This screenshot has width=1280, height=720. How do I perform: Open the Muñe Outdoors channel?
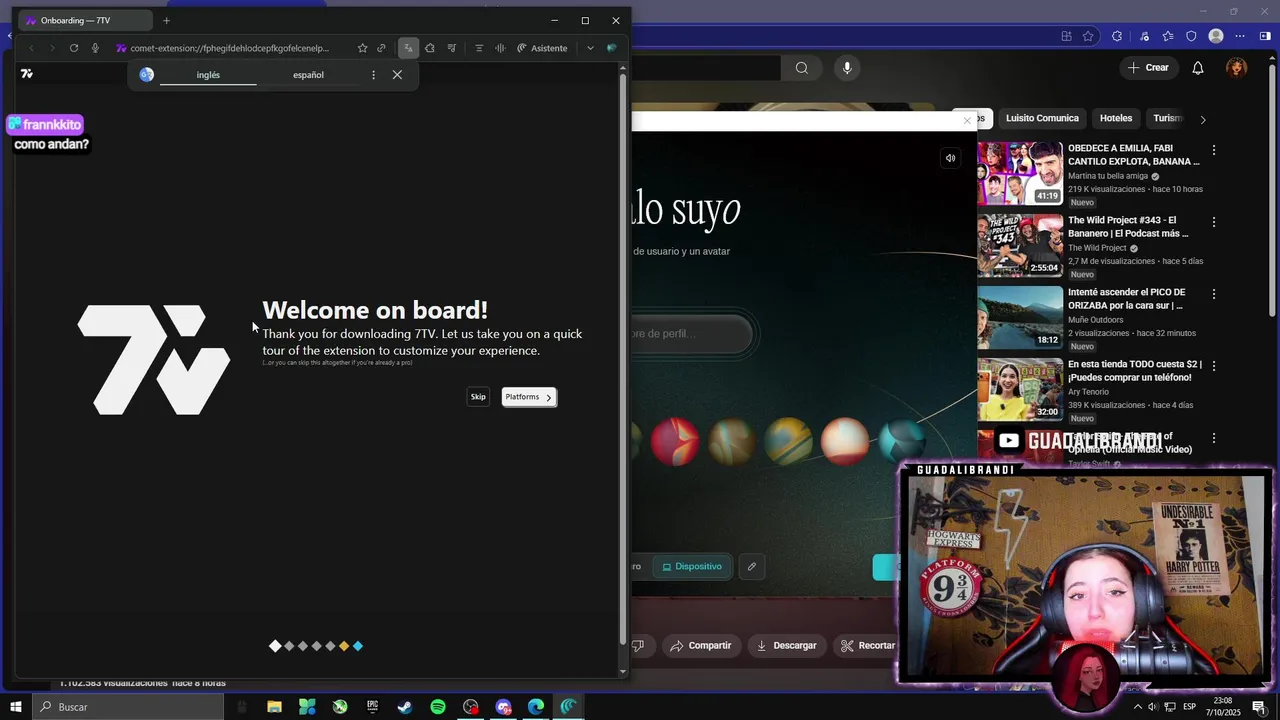pos(1095,320)
